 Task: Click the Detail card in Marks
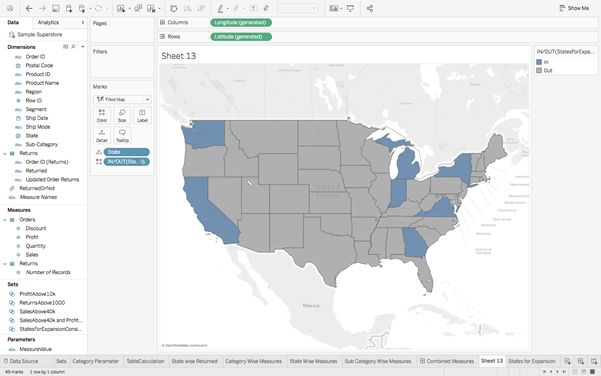coord(102,136)
